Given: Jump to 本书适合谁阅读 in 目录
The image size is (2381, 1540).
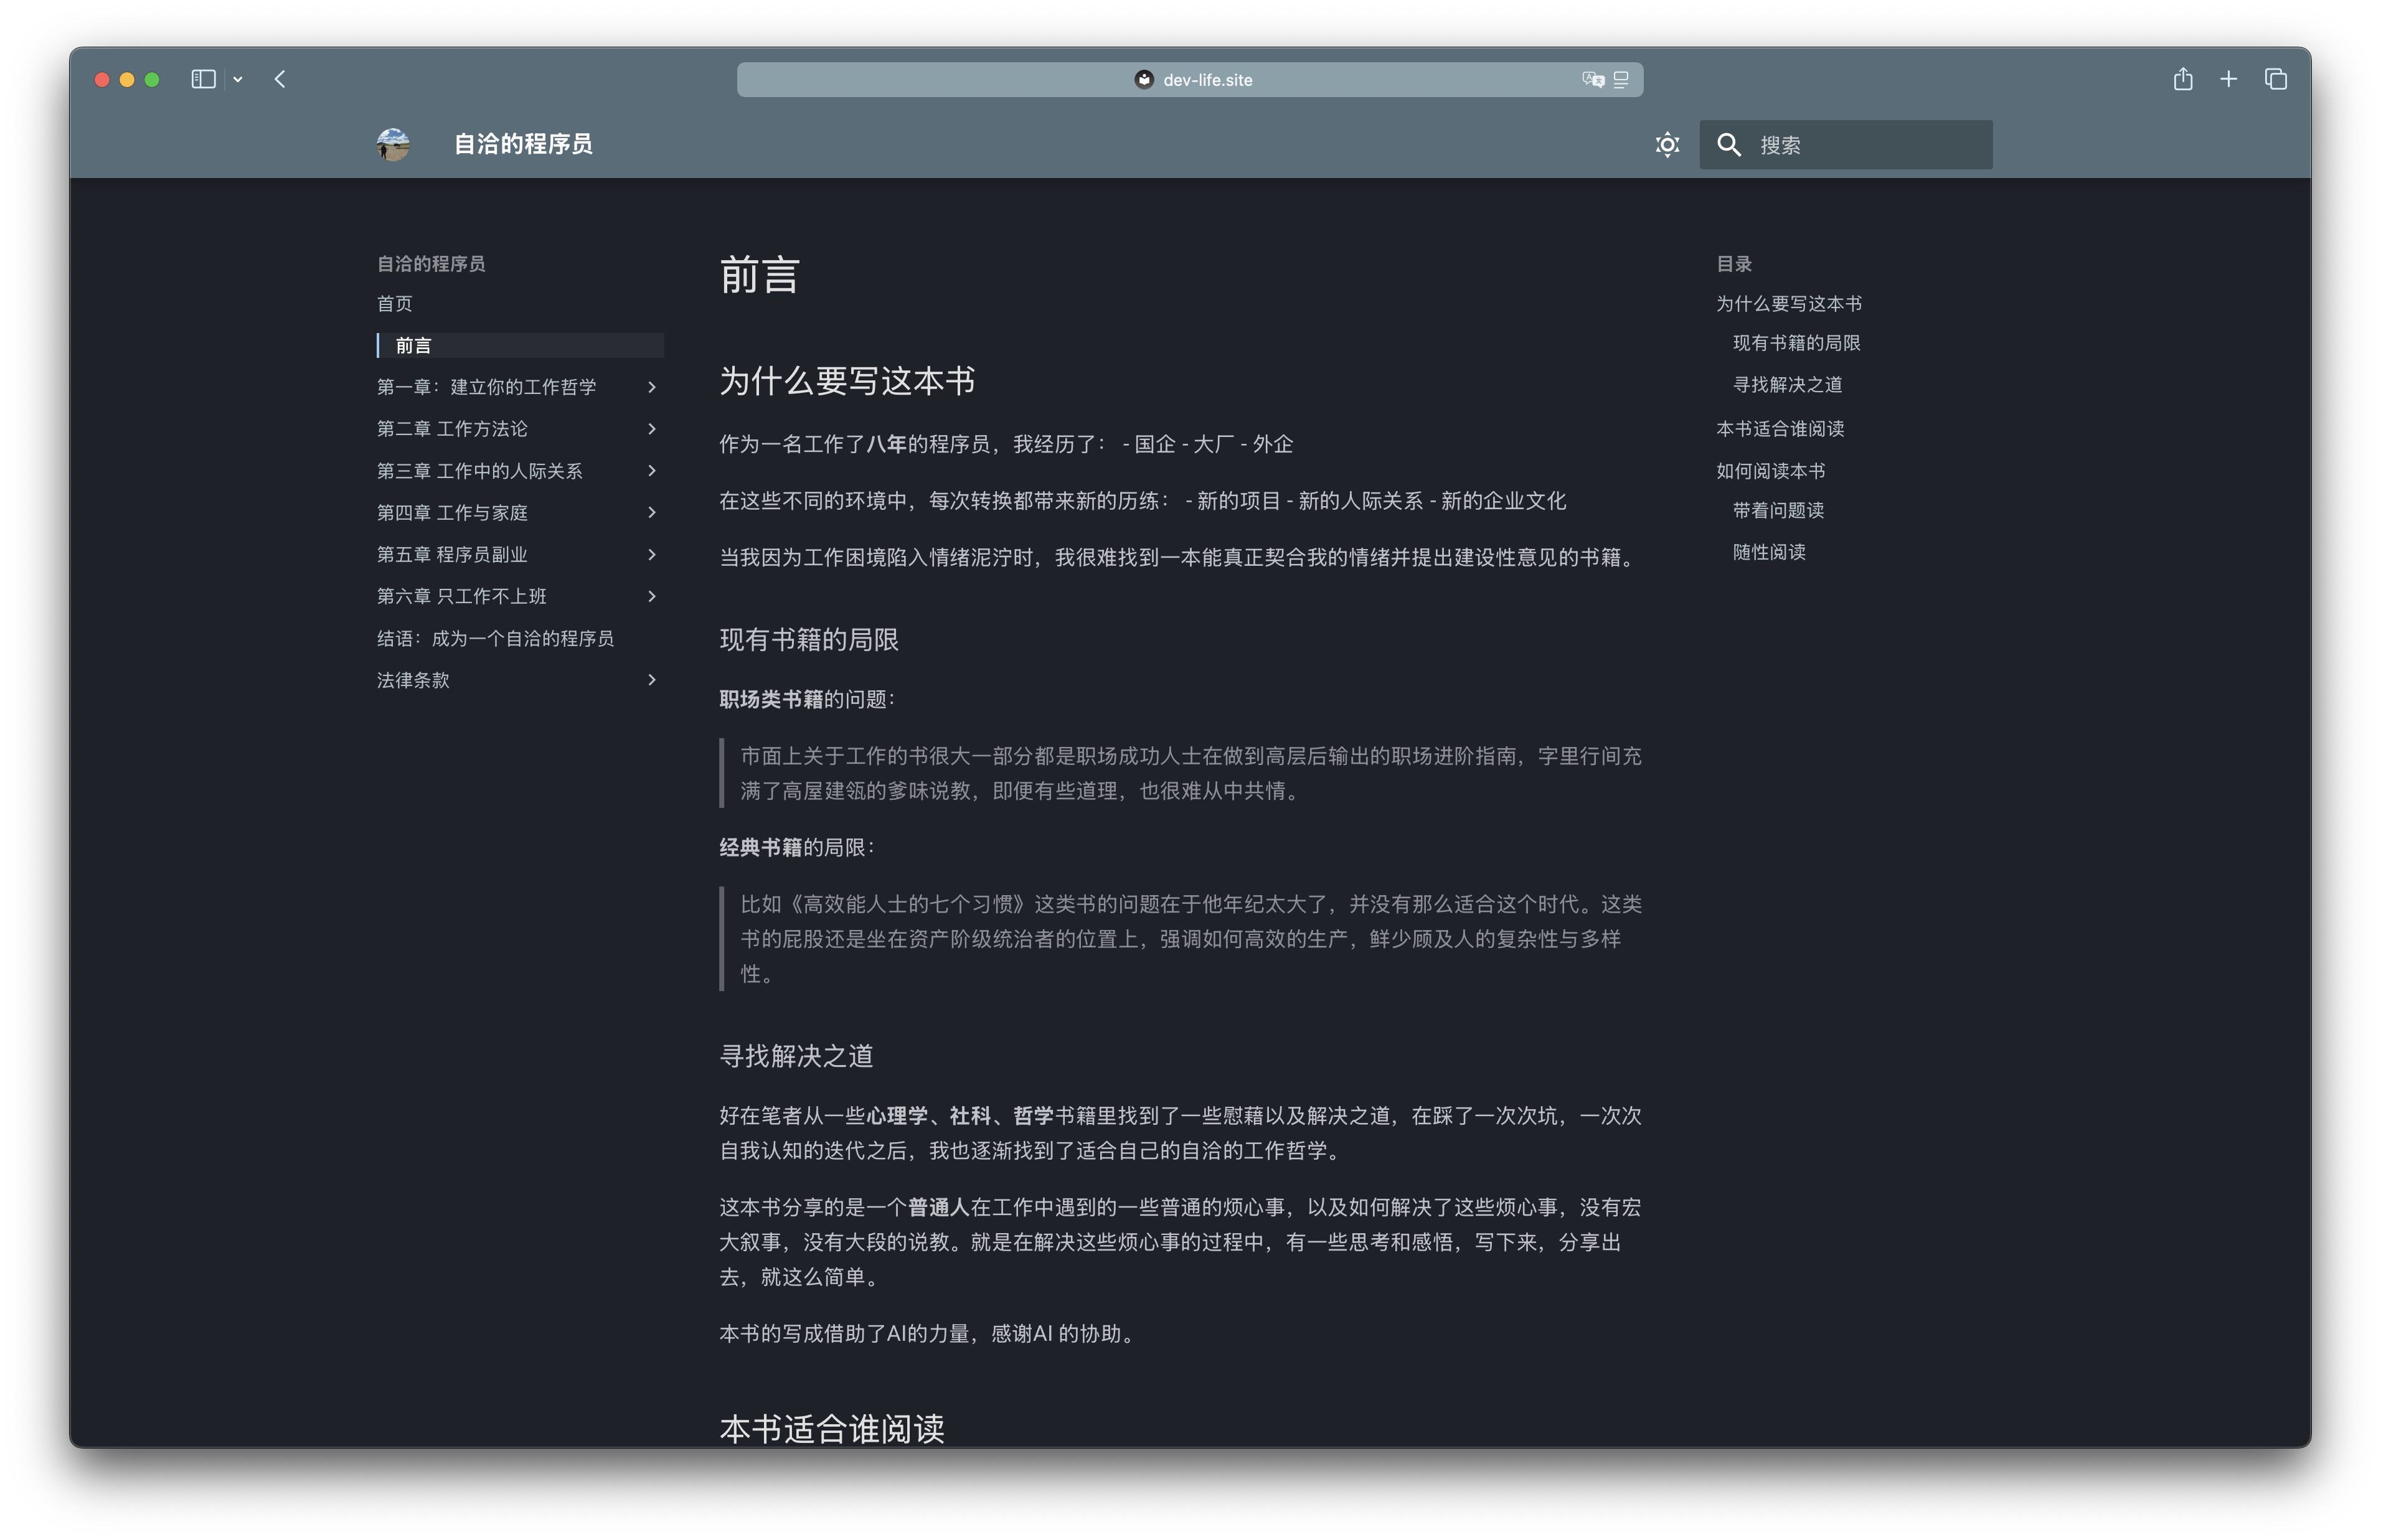Looking at the screenshot, I should pos(1780,428).
